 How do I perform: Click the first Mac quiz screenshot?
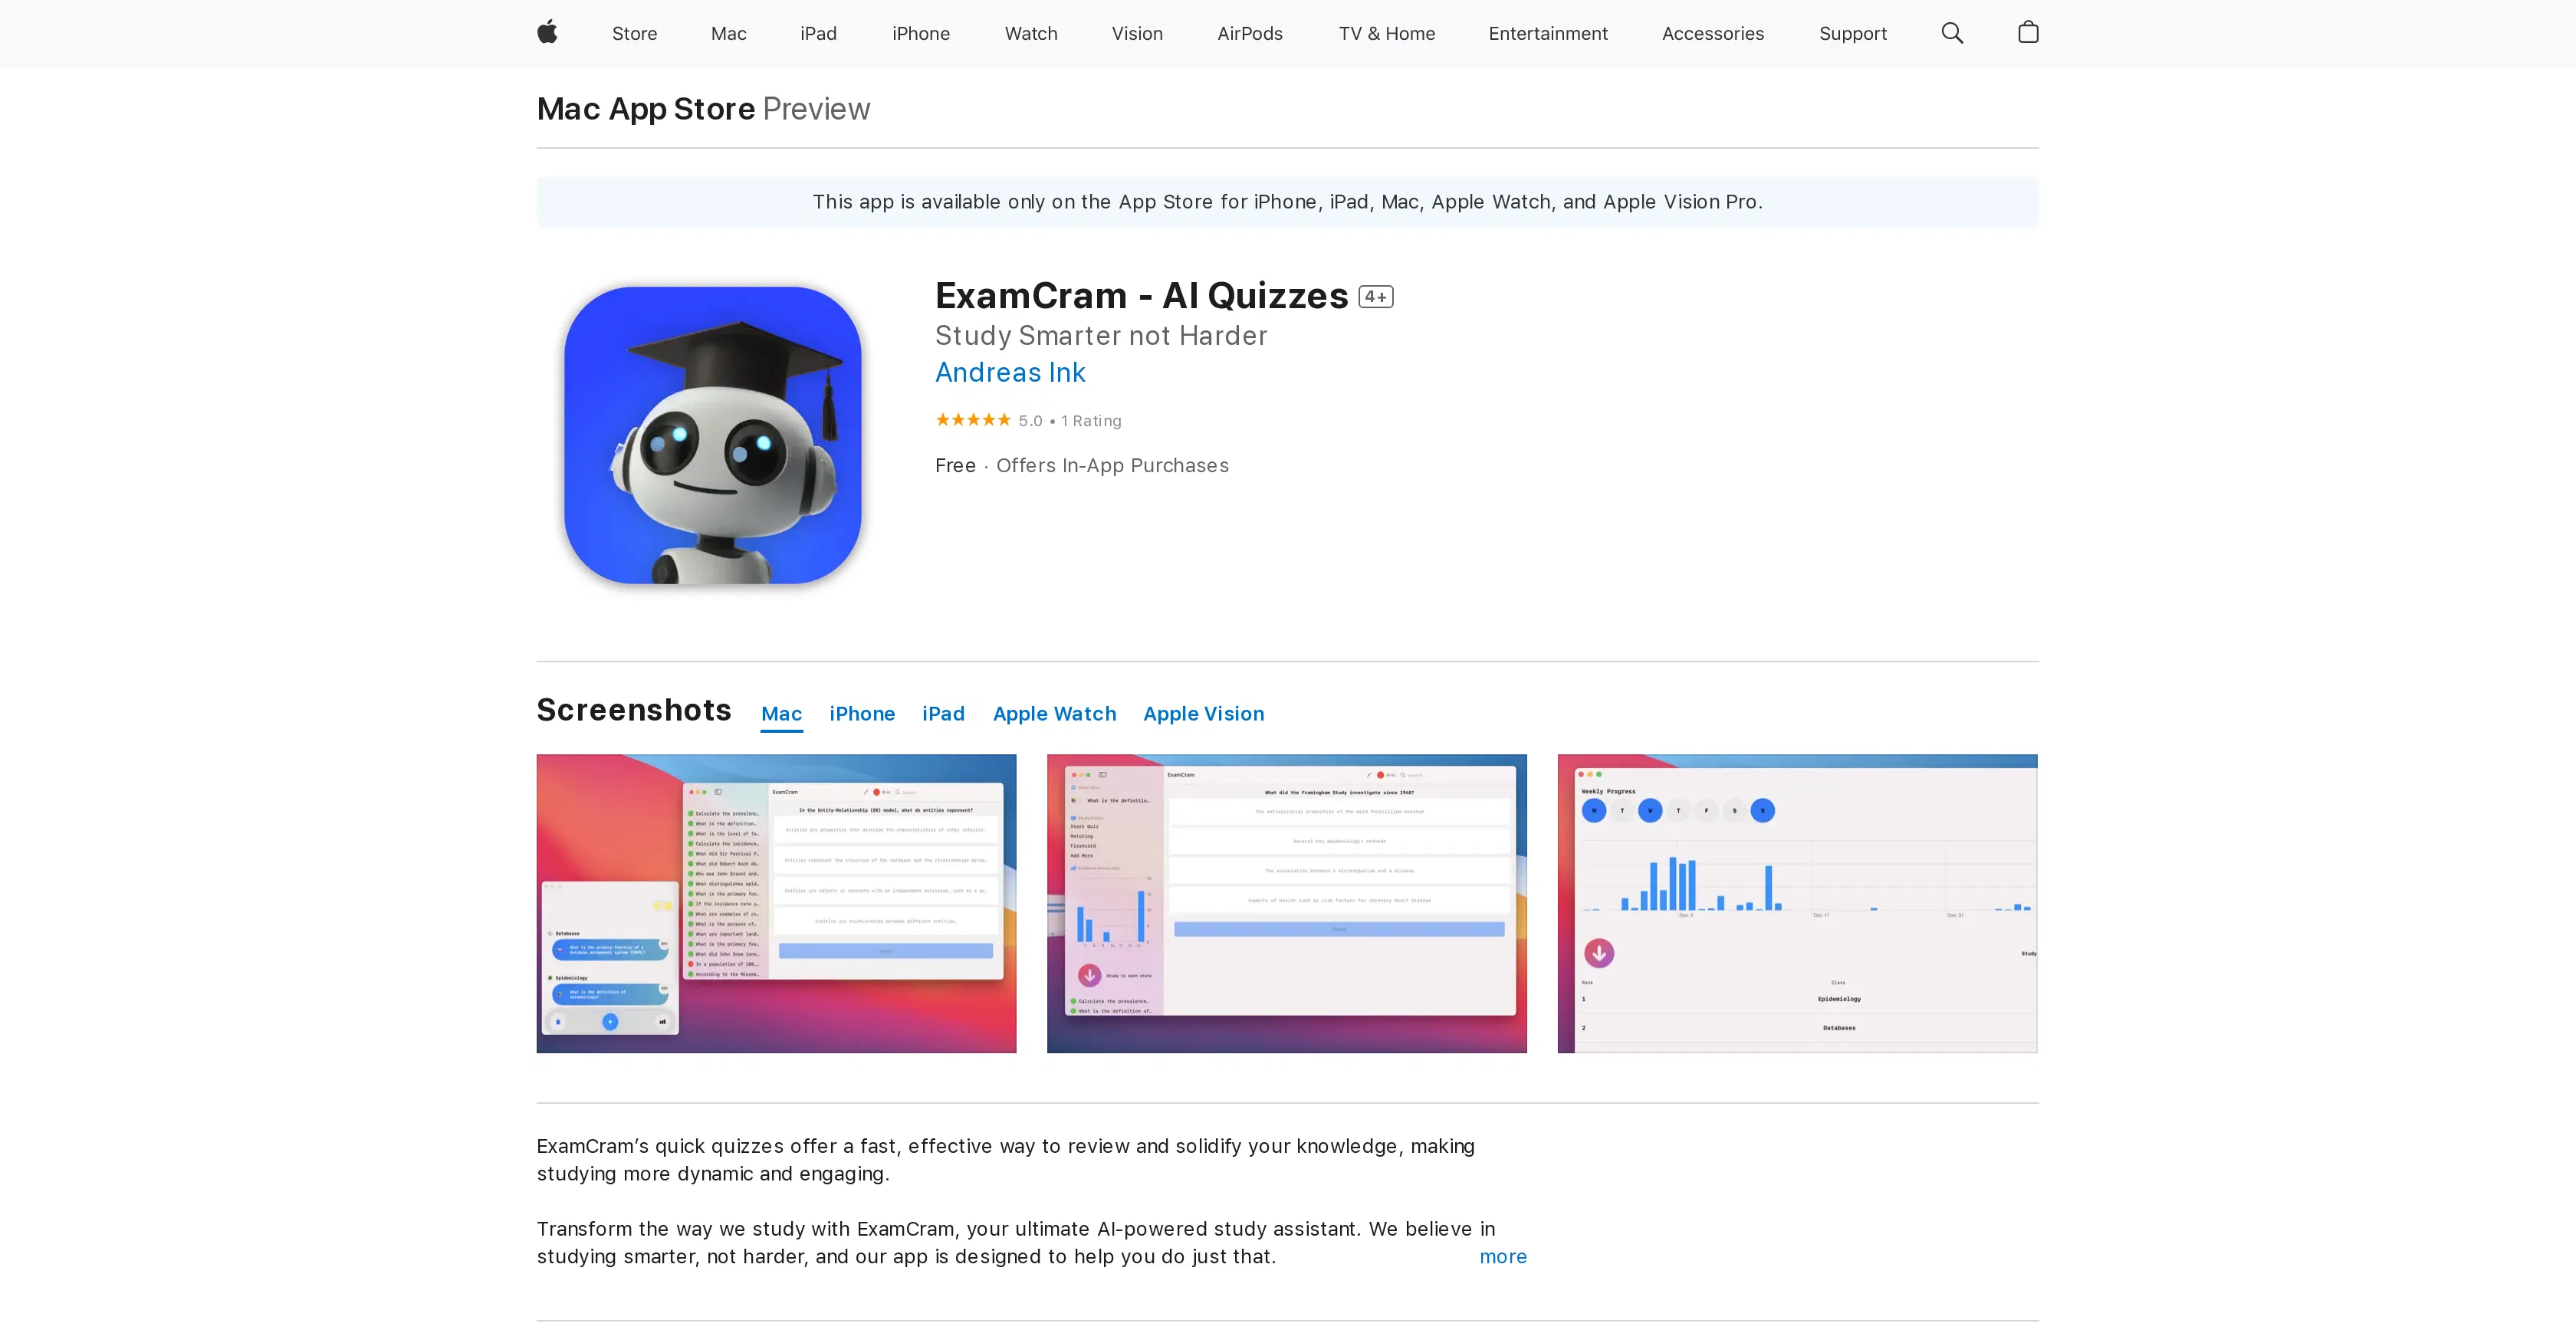[x=776, y=903]
